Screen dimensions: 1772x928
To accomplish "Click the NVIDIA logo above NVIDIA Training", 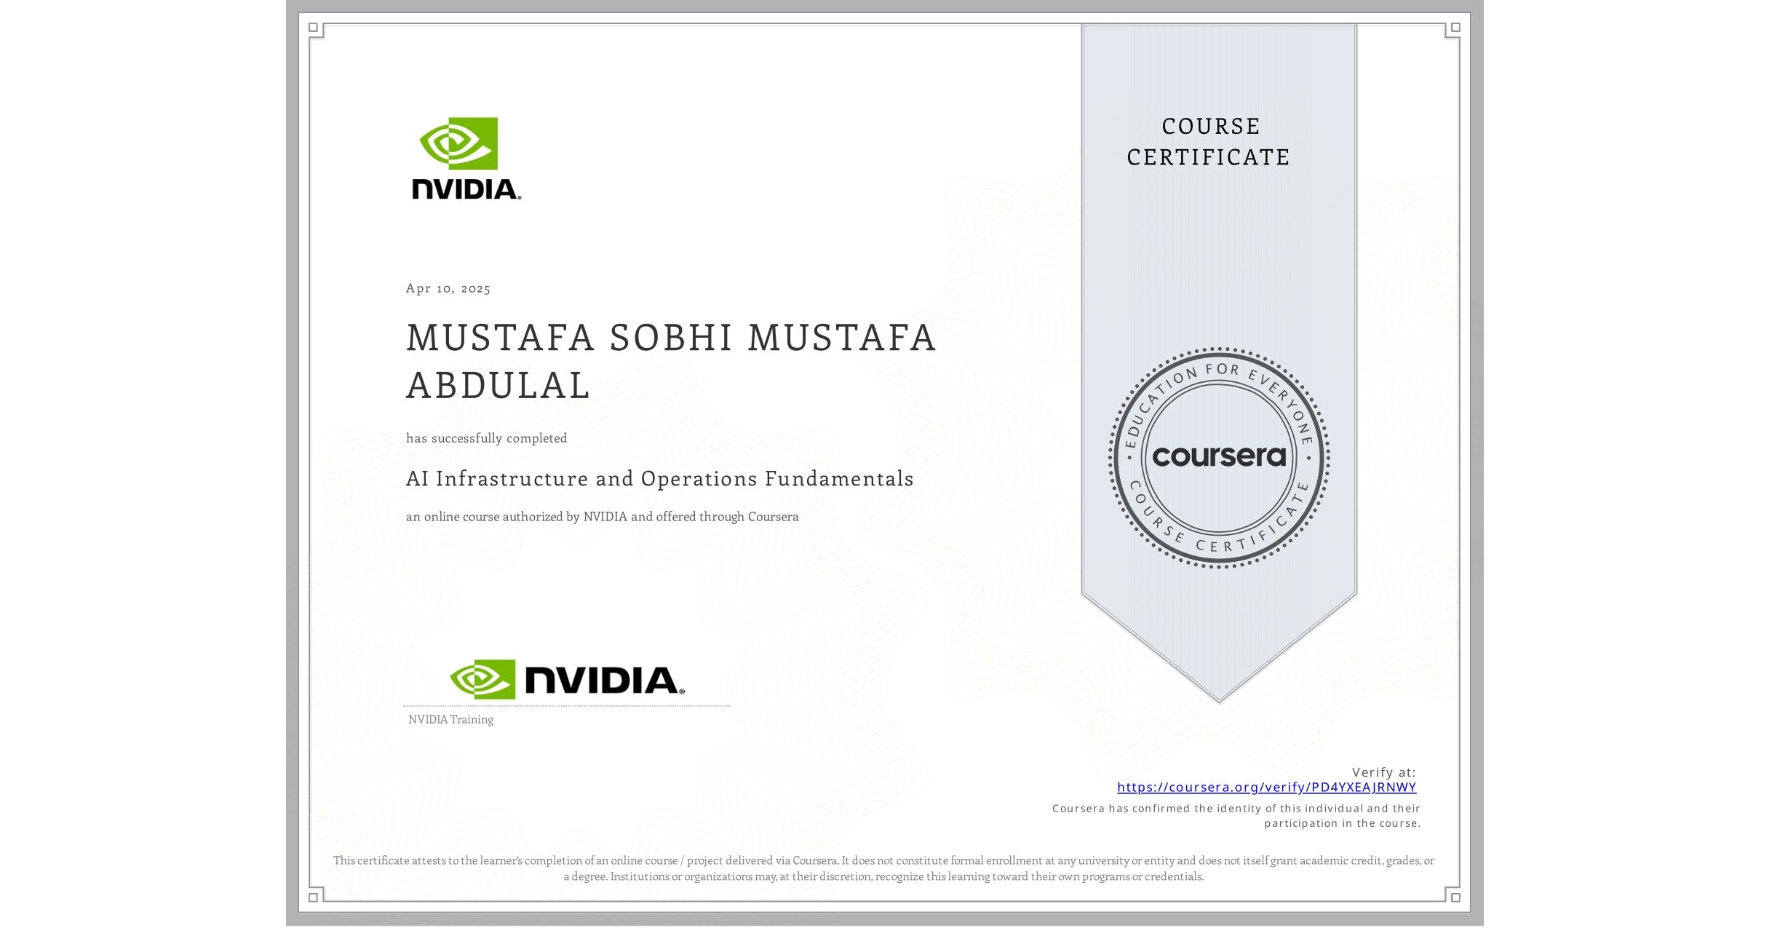I will tap(567, 679).
